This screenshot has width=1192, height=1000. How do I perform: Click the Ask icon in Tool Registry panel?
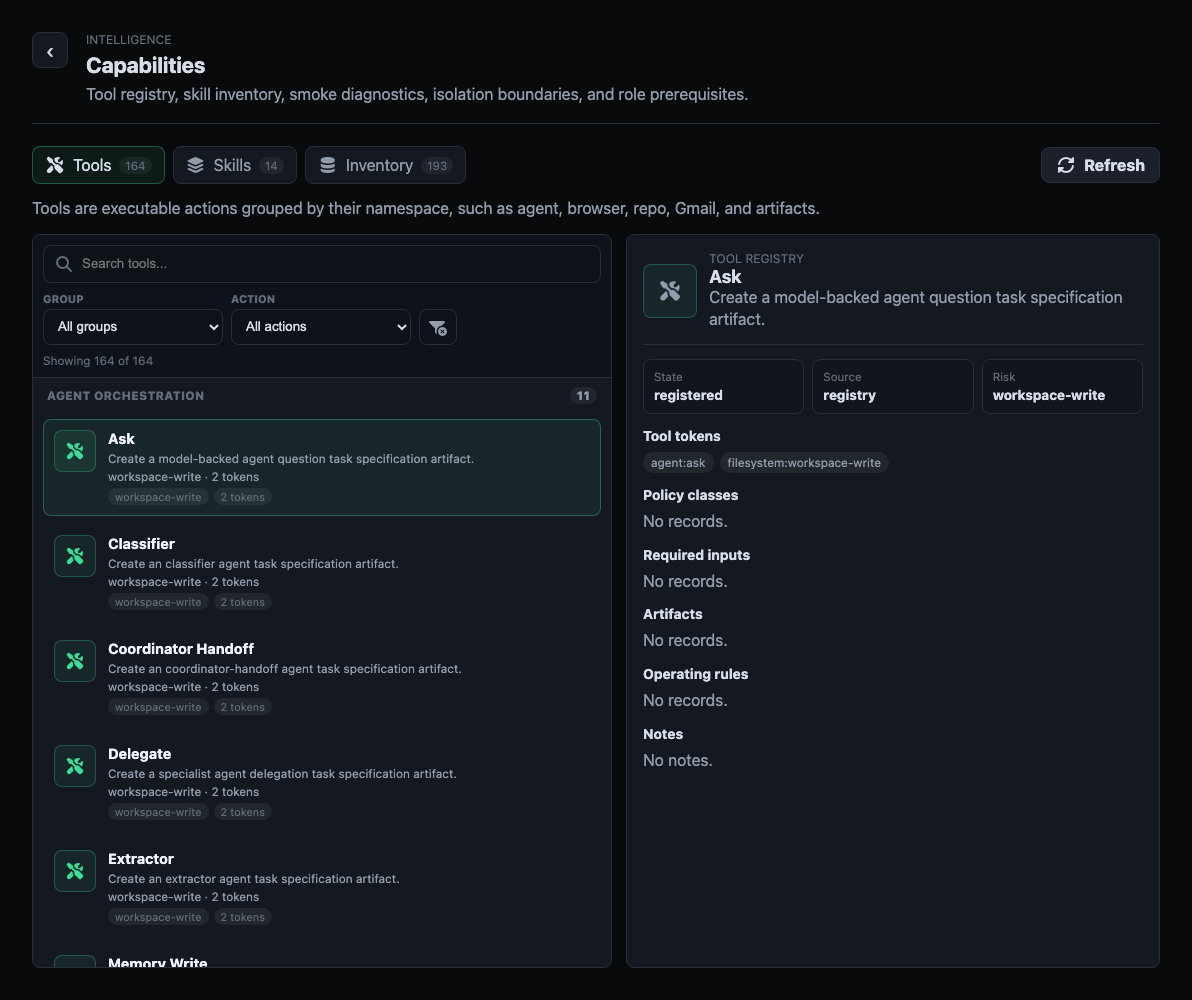670,290
